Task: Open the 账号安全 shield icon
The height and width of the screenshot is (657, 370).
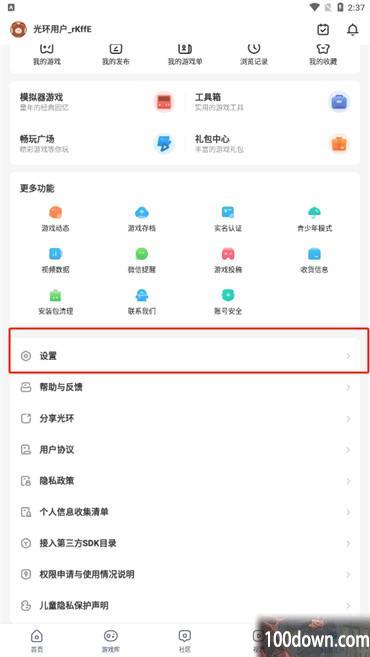Action: 228,295
